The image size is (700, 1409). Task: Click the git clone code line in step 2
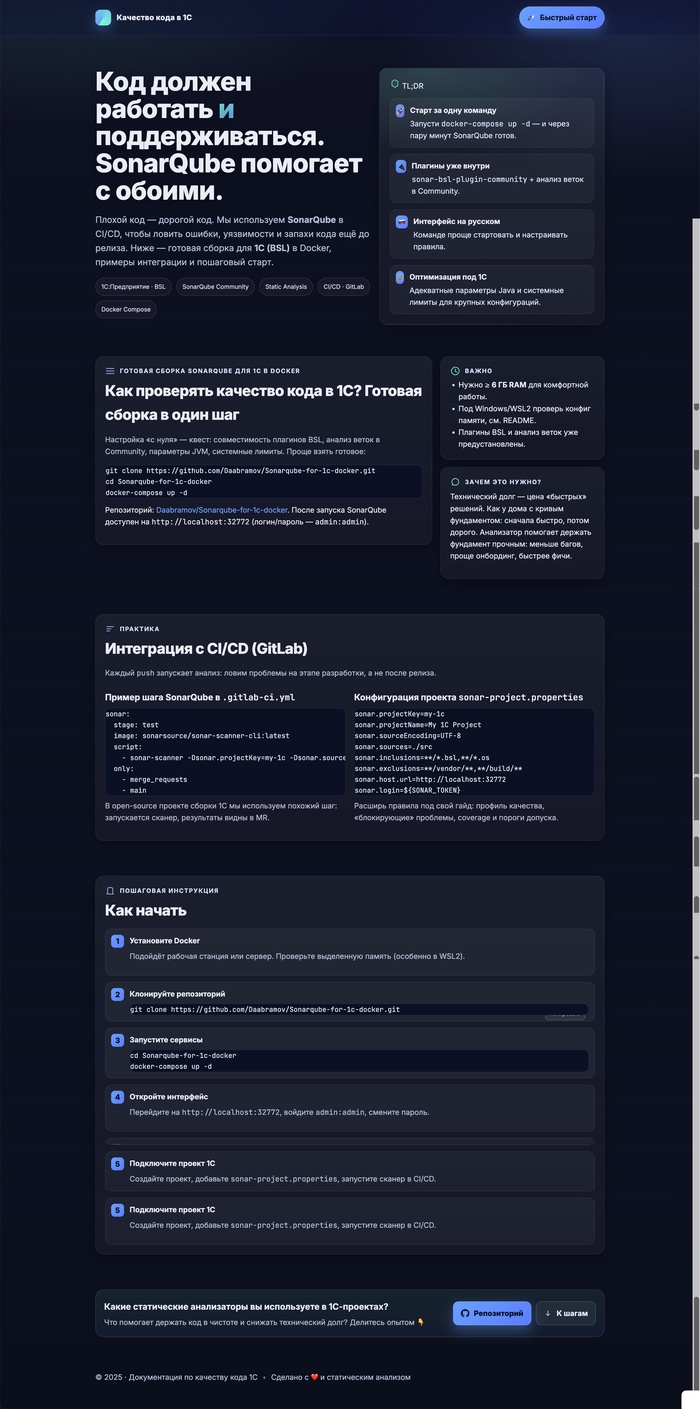pyautogui.click(x=265, y=1010)
